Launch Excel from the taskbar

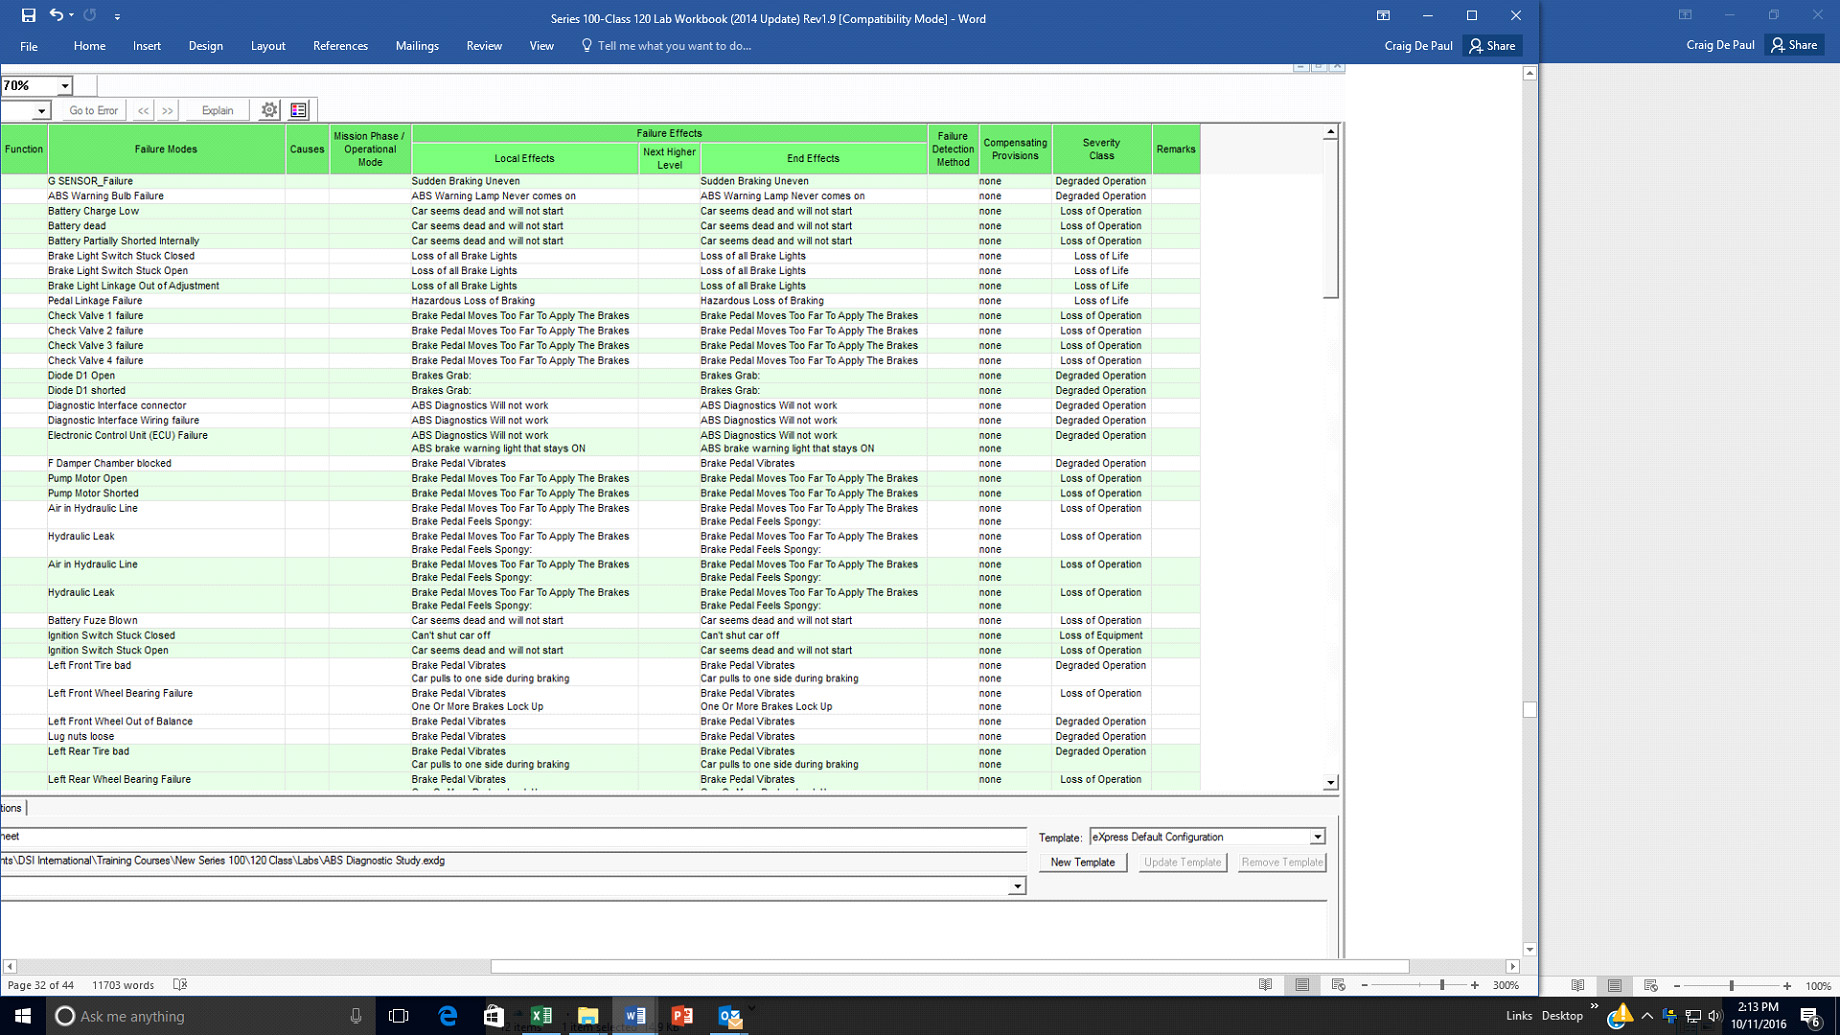point(541,1016)
